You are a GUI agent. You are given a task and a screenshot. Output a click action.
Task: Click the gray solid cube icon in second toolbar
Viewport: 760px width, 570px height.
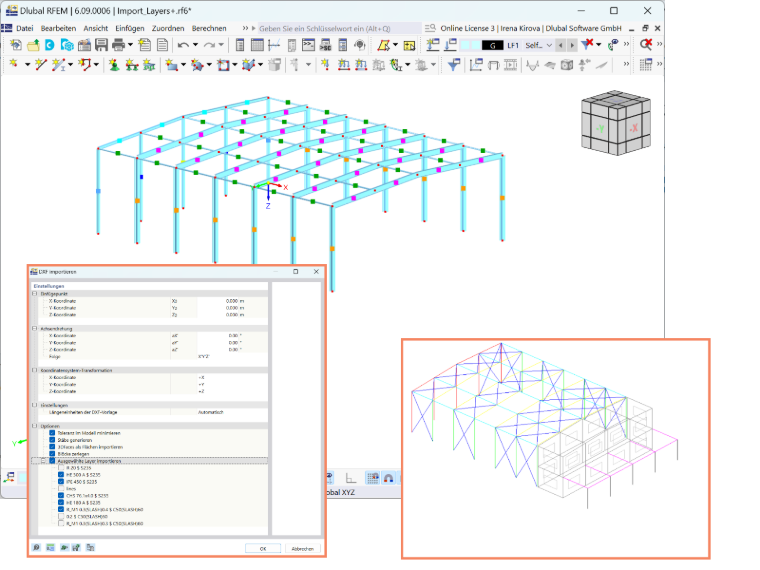coord(274,64)
